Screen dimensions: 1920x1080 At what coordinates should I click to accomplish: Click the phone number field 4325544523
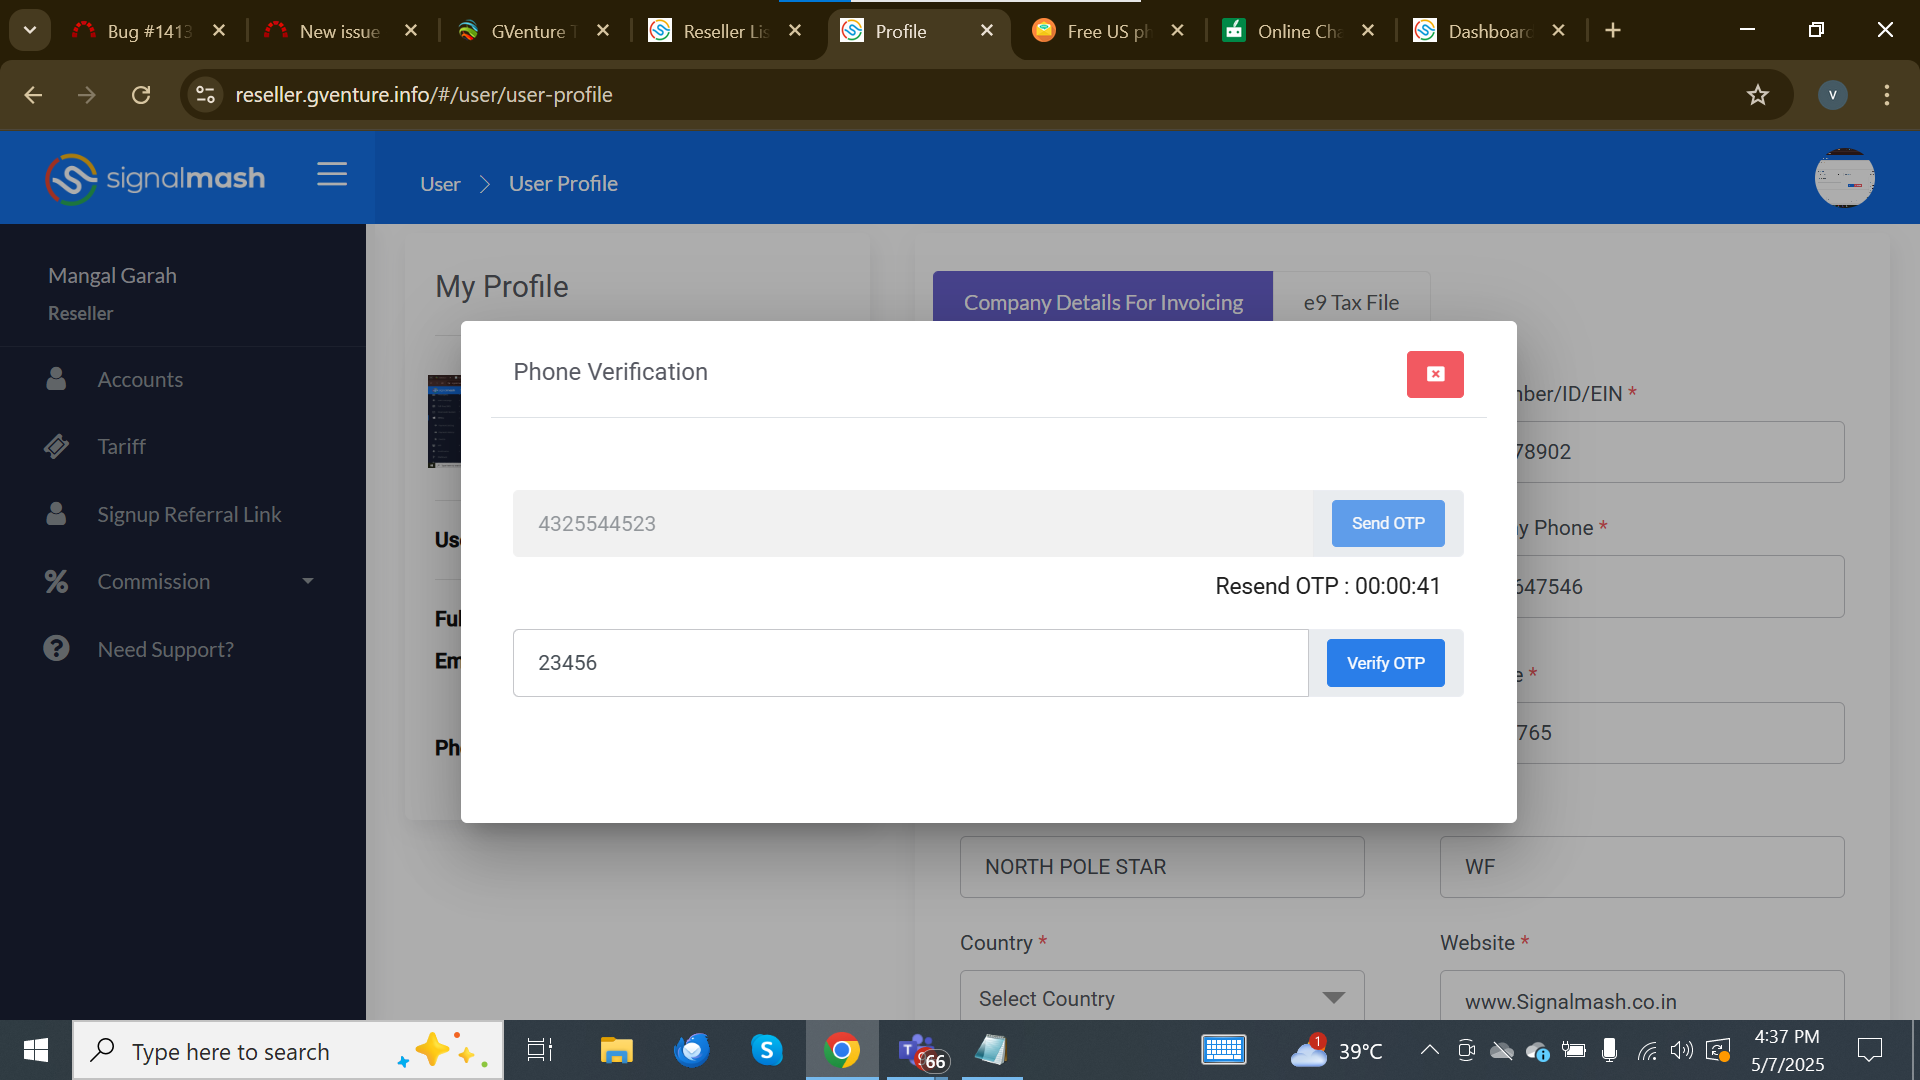(x=912, y=523)
